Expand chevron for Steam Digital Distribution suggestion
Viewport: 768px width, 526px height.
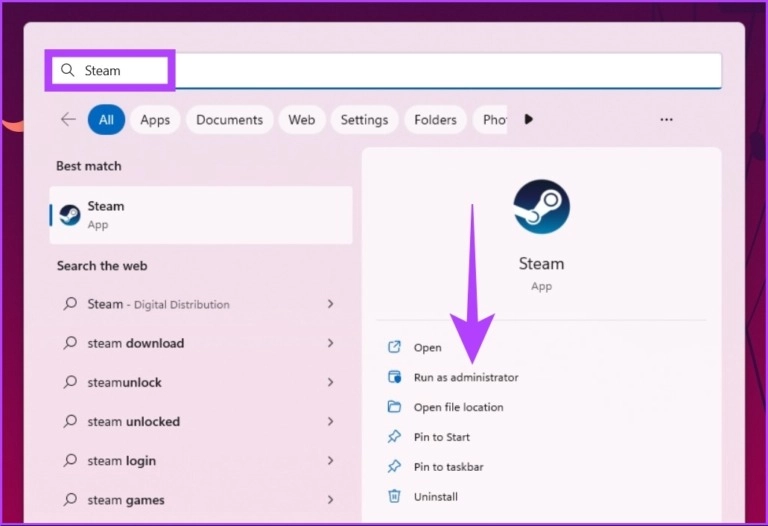pos(331,304)
